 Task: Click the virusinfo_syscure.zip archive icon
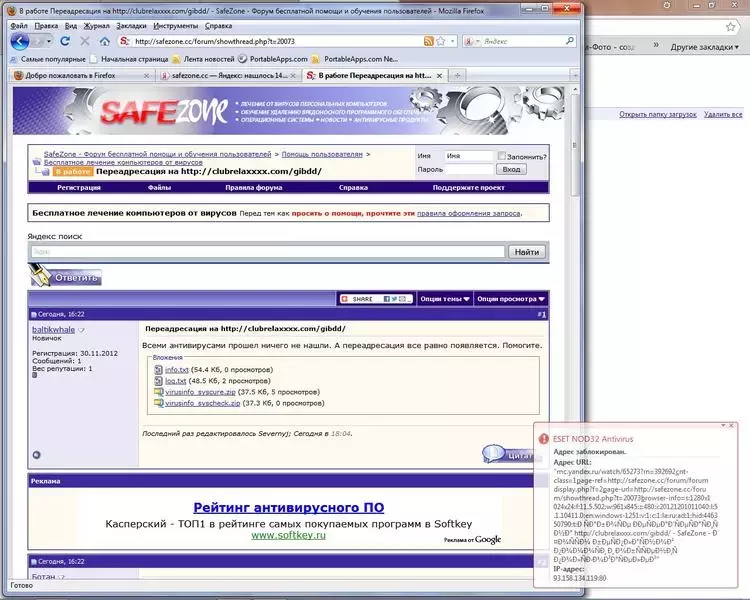tap(158, 392)
